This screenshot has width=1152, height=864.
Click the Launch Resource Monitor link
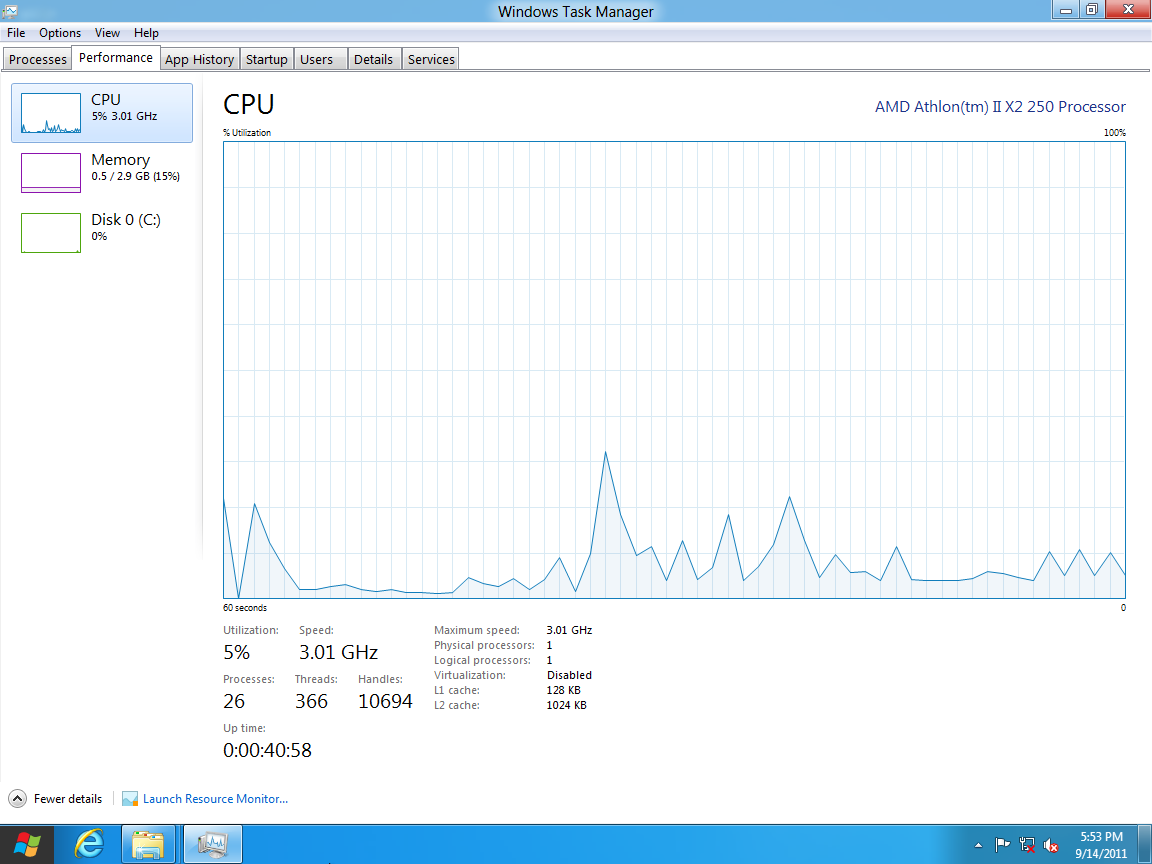pos(215,799)
